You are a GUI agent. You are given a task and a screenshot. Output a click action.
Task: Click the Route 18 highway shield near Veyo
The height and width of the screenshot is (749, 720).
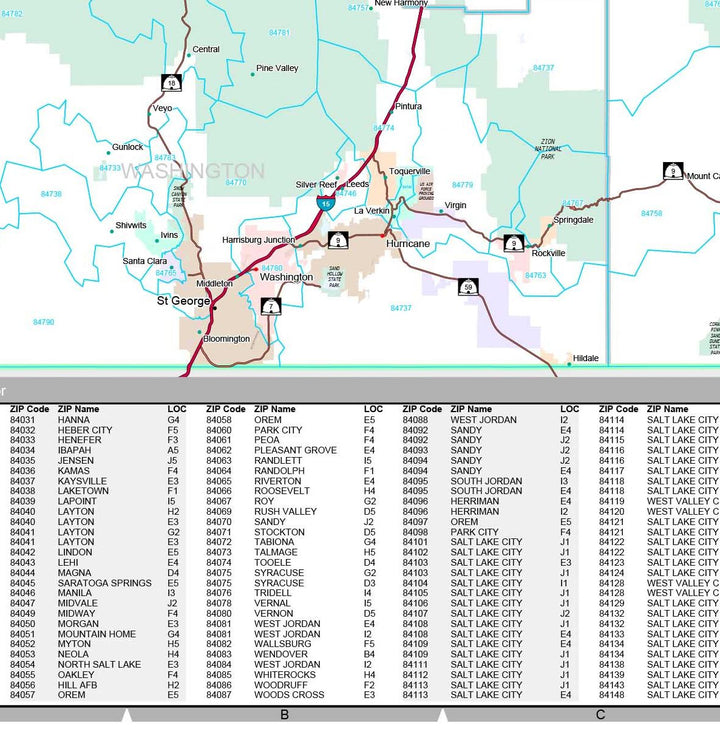click(172, 83)
